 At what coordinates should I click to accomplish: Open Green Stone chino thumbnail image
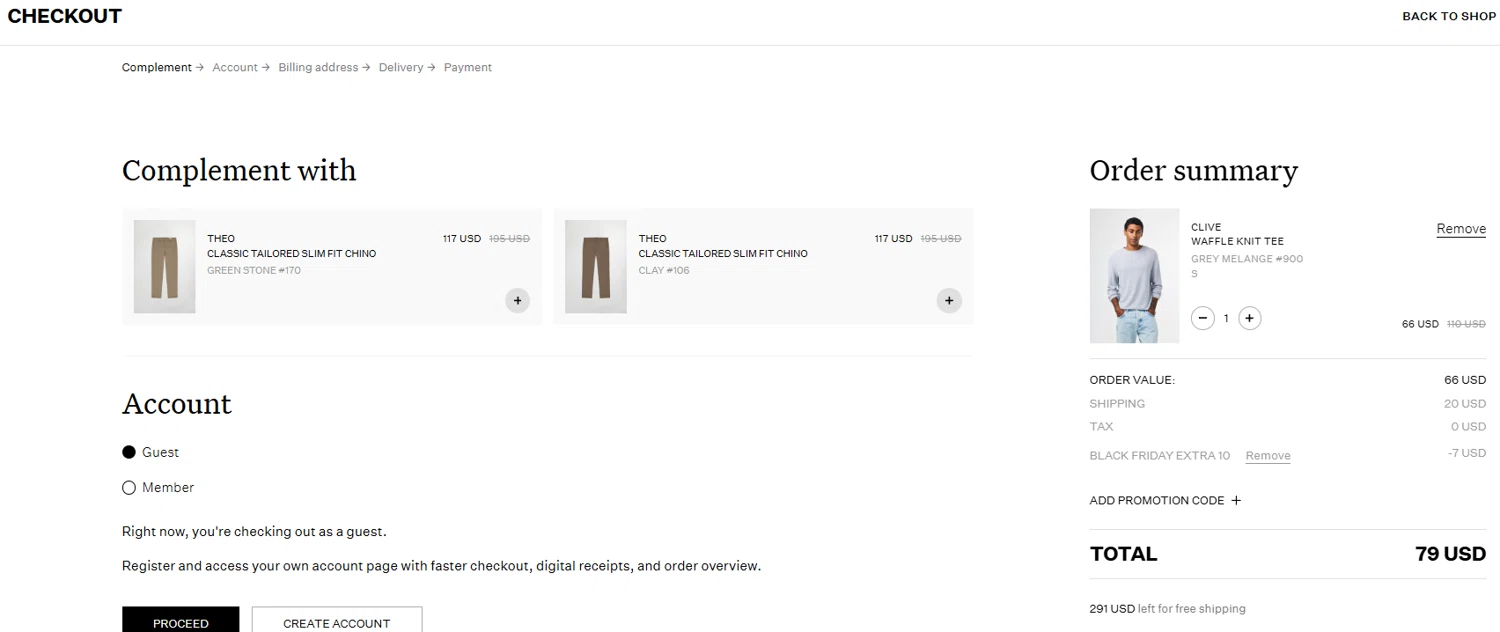pyautogui.click(x=164, y=267)
